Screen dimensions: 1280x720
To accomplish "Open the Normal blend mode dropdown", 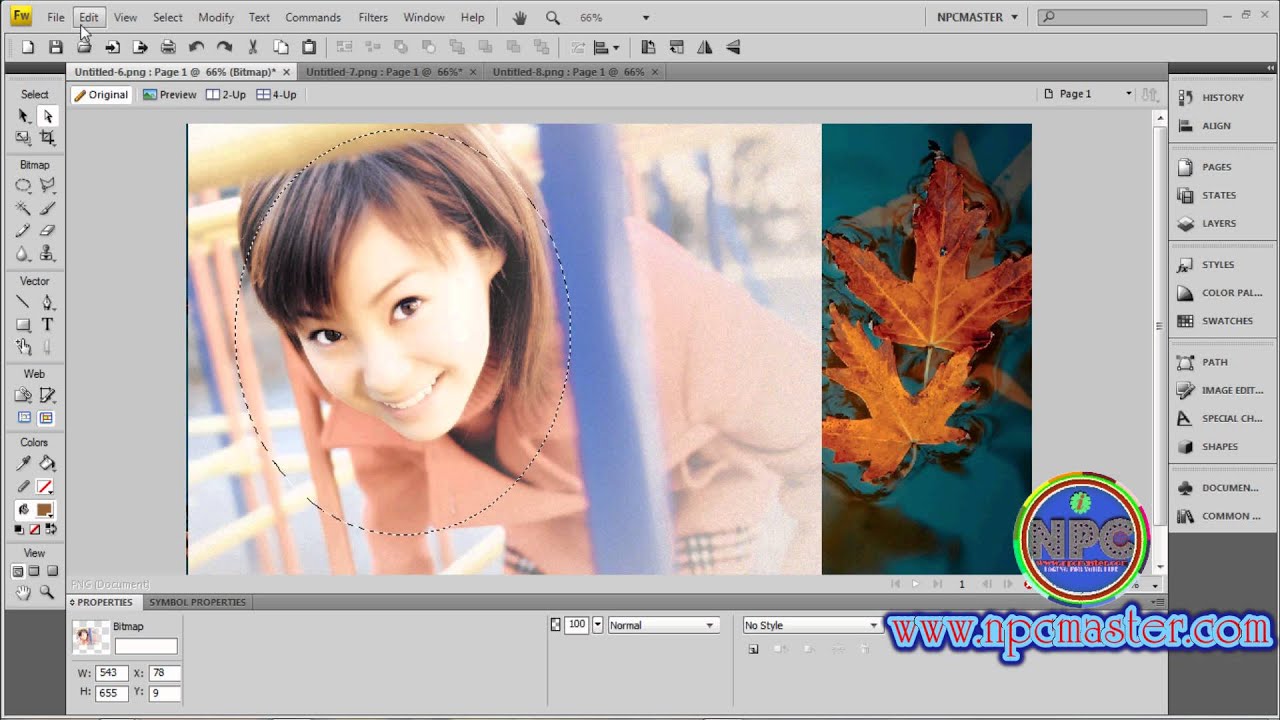I will pyautogui.click(x=662, y=625).
